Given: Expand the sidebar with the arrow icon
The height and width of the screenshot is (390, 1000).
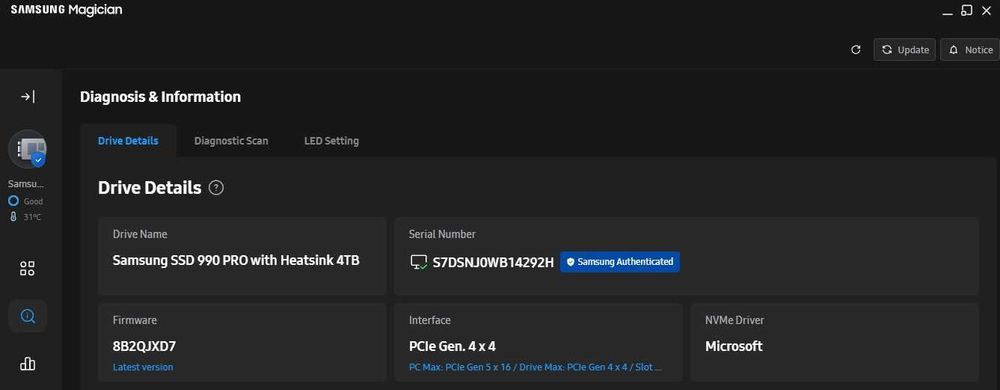Looking at the screenshot, I should (x=27, y=97).
